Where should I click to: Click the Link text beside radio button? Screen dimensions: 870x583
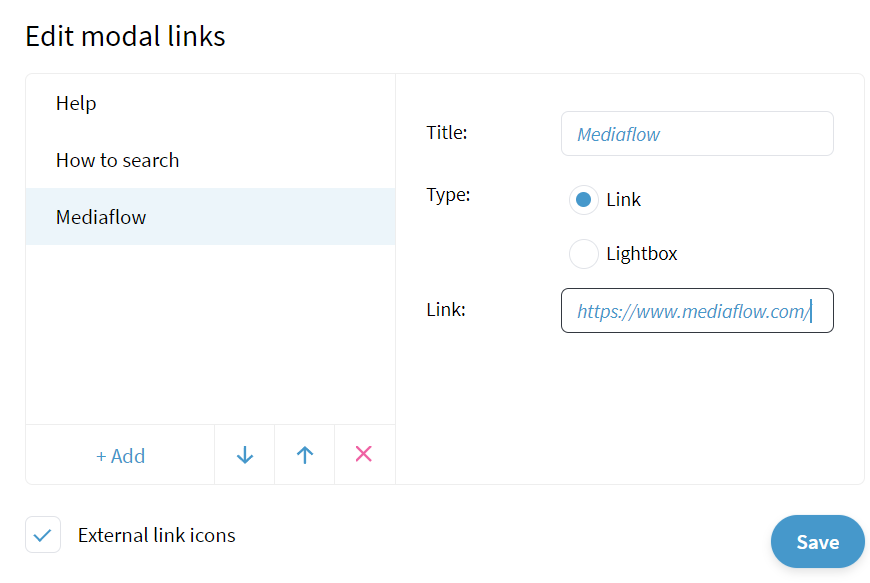(x=623, y=200)
